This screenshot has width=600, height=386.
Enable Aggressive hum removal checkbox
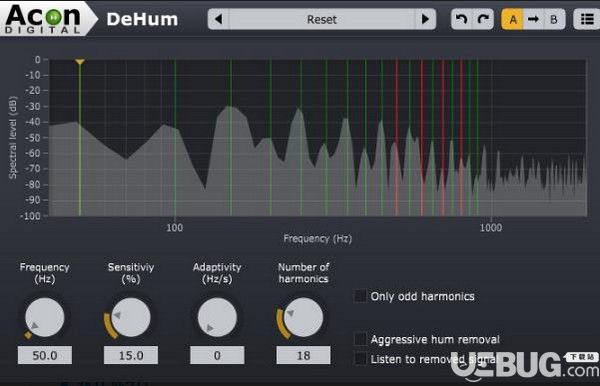pyautogui.click(x=360, y=339)
